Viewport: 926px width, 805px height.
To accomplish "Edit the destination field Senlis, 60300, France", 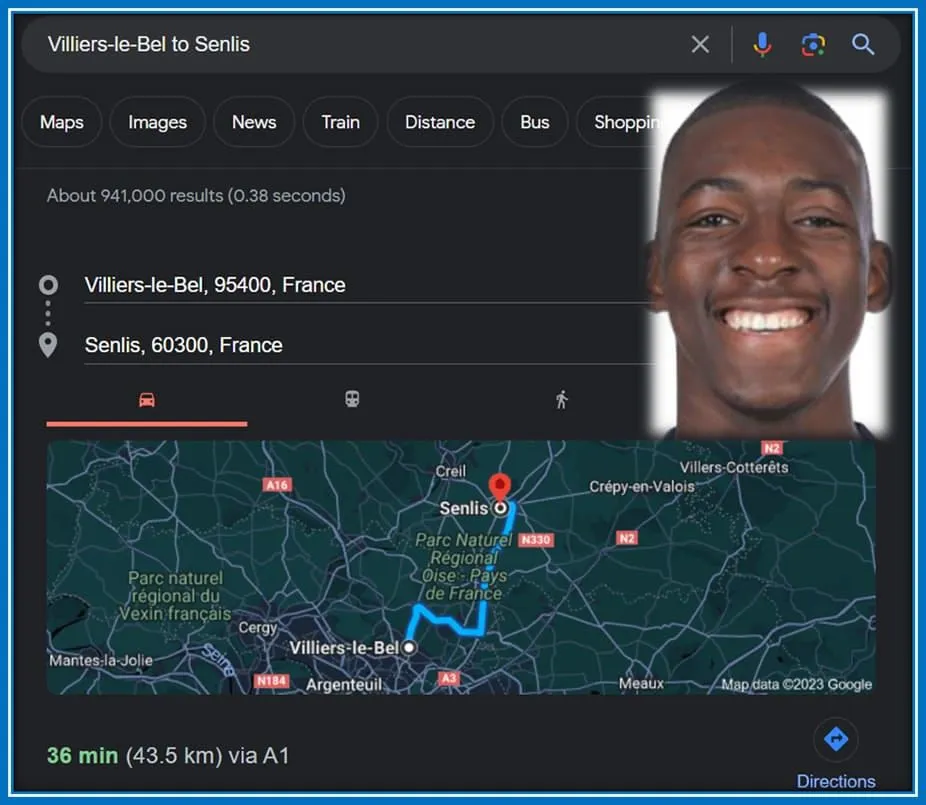I will pos(366,346).
